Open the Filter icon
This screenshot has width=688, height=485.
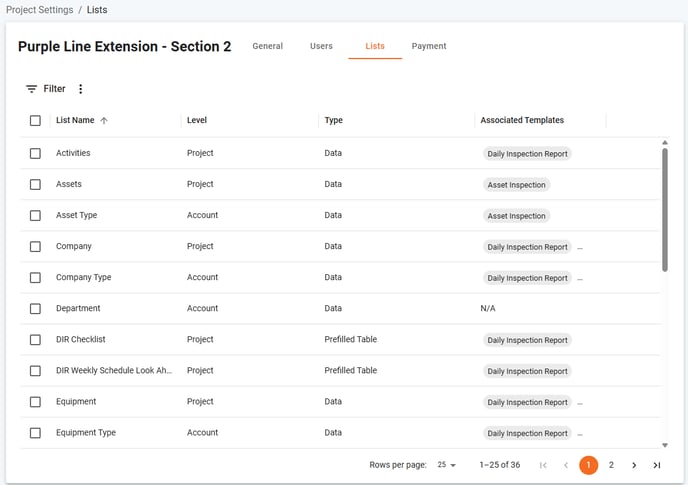coord(31,89)
